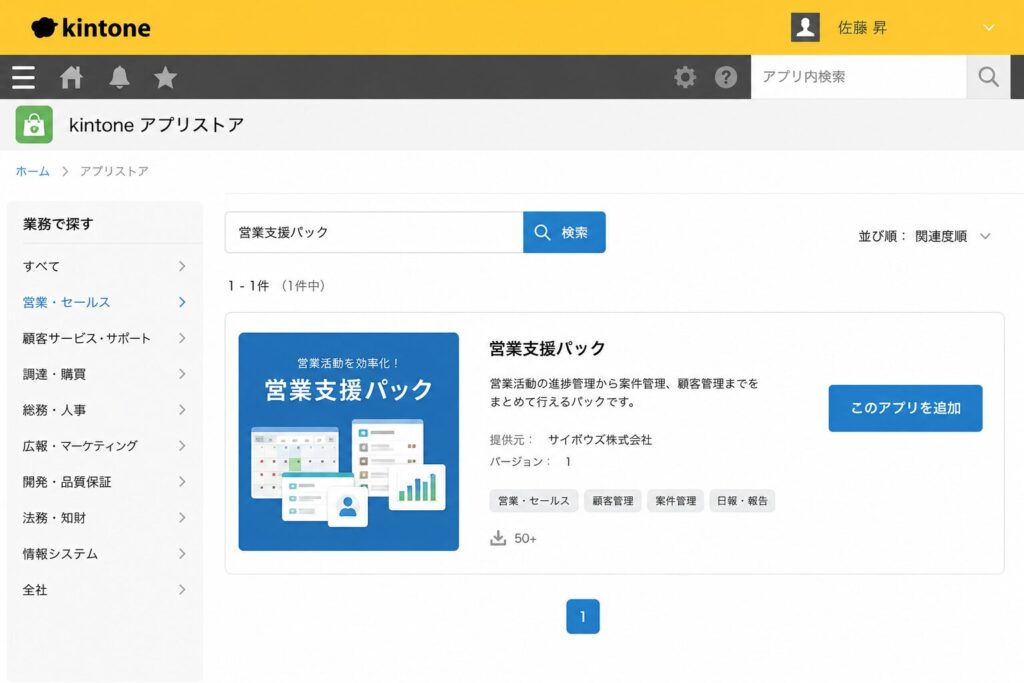Open the 営業支援パック app title

click(547, 349)
